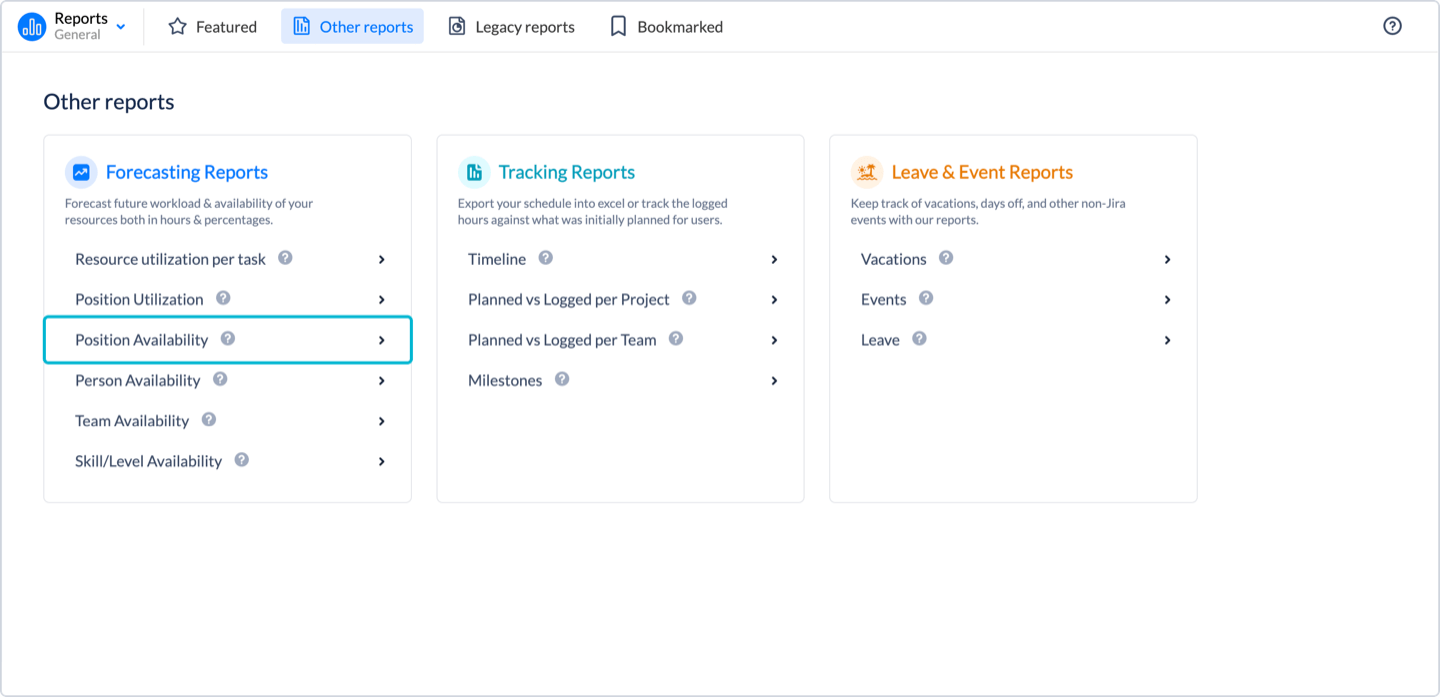Click help icon beside Resource utilization per task
1440x697 pixels.
pos(285,258)
